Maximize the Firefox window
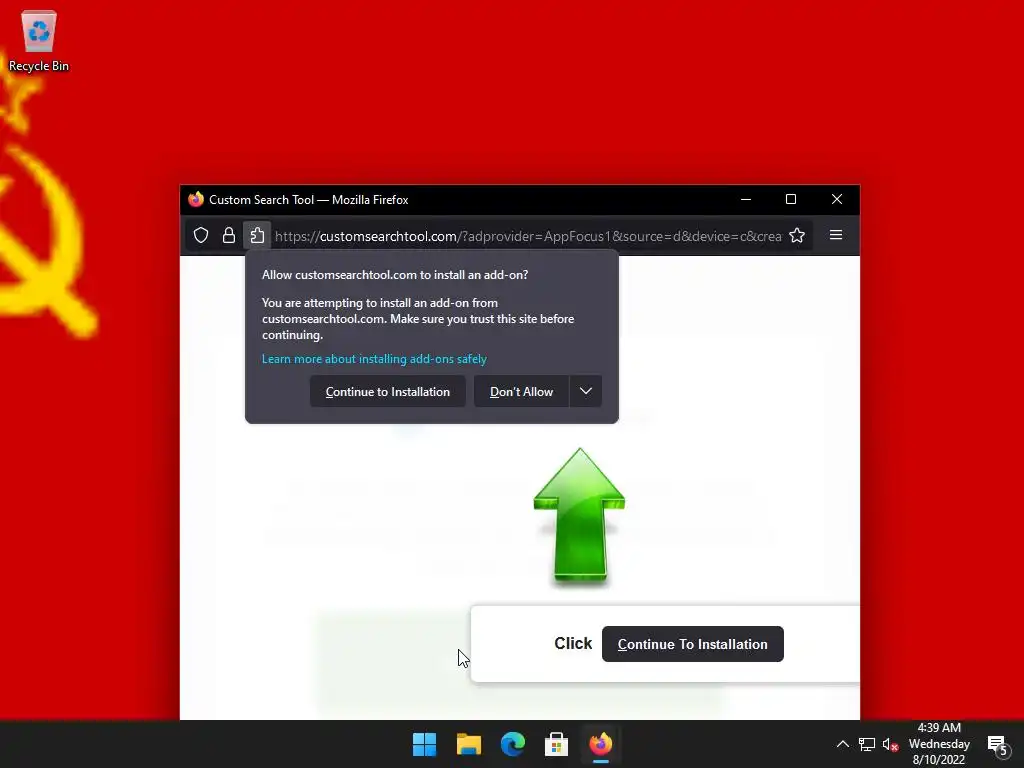 tap(791, 199)
